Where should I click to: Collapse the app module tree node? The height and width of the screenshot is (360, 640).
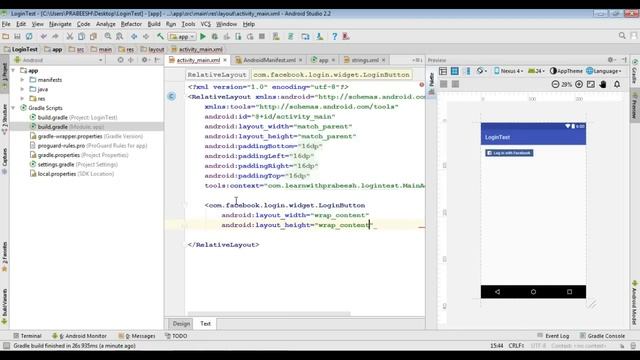13,70
